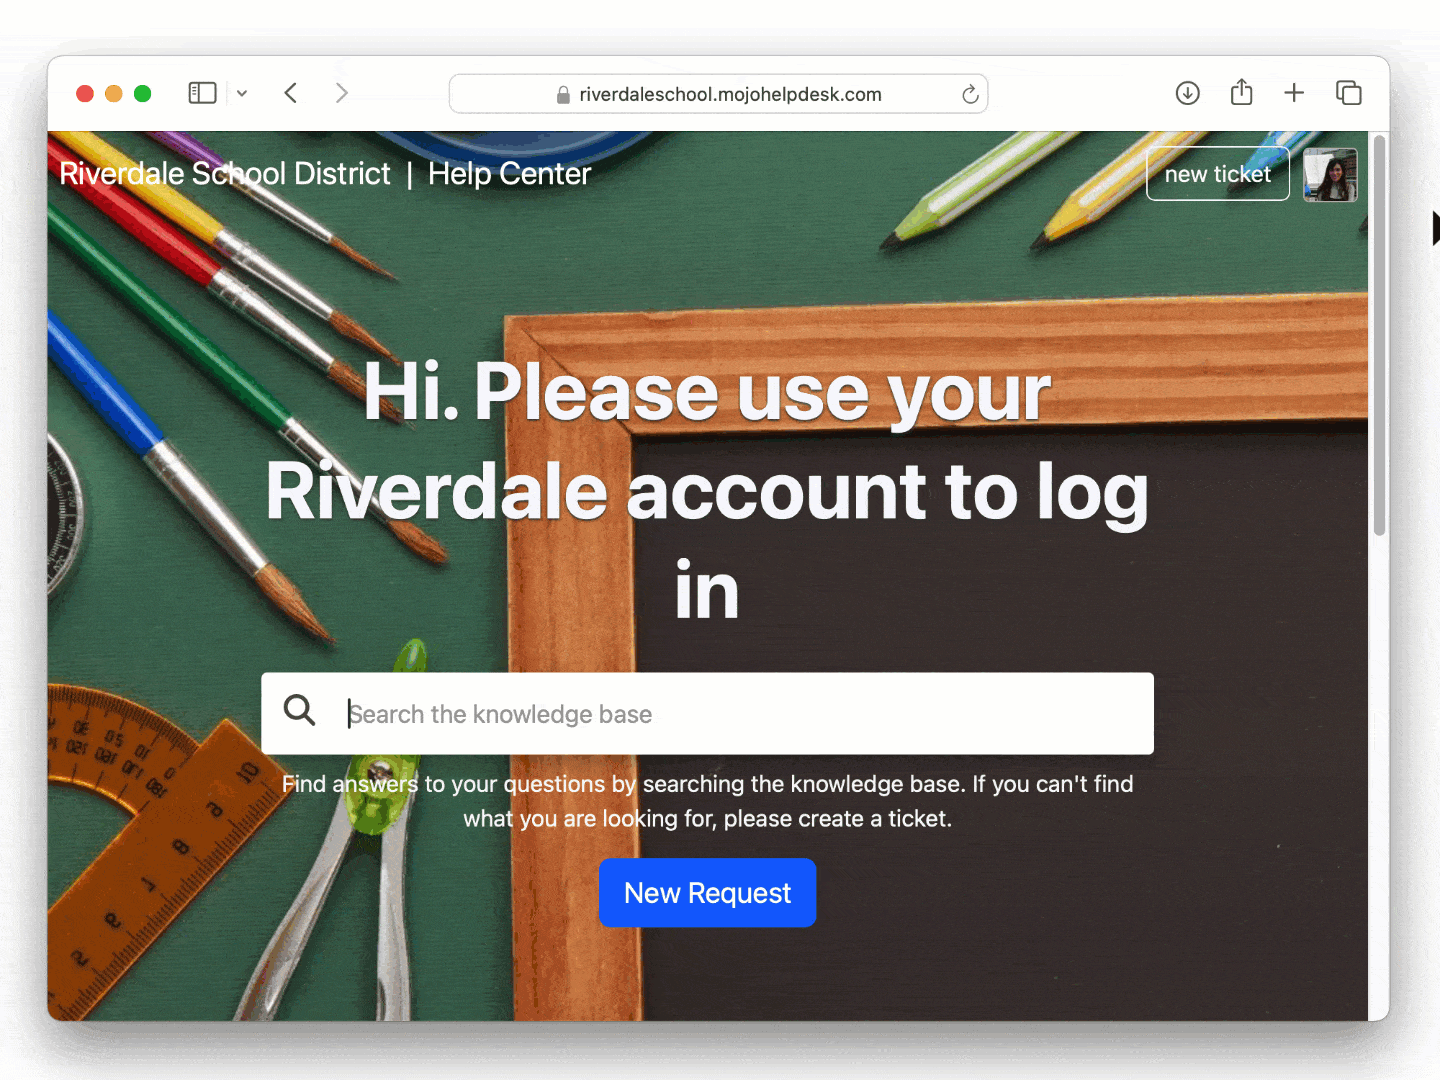This screenshot has height=1080, width=1440.
Task: Reload the page with the refresh icon
Action: tap(969, 94)
